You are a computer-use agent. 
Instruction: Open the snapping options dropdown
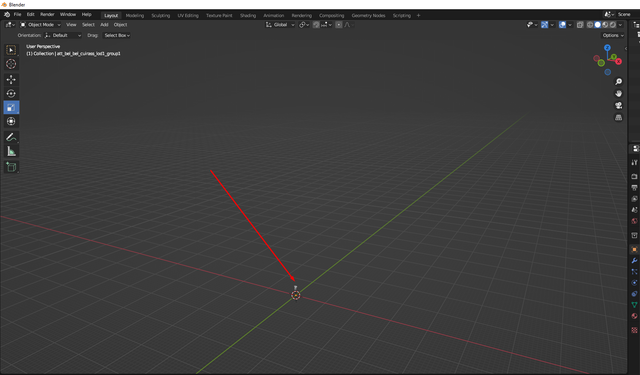point(326,25)
